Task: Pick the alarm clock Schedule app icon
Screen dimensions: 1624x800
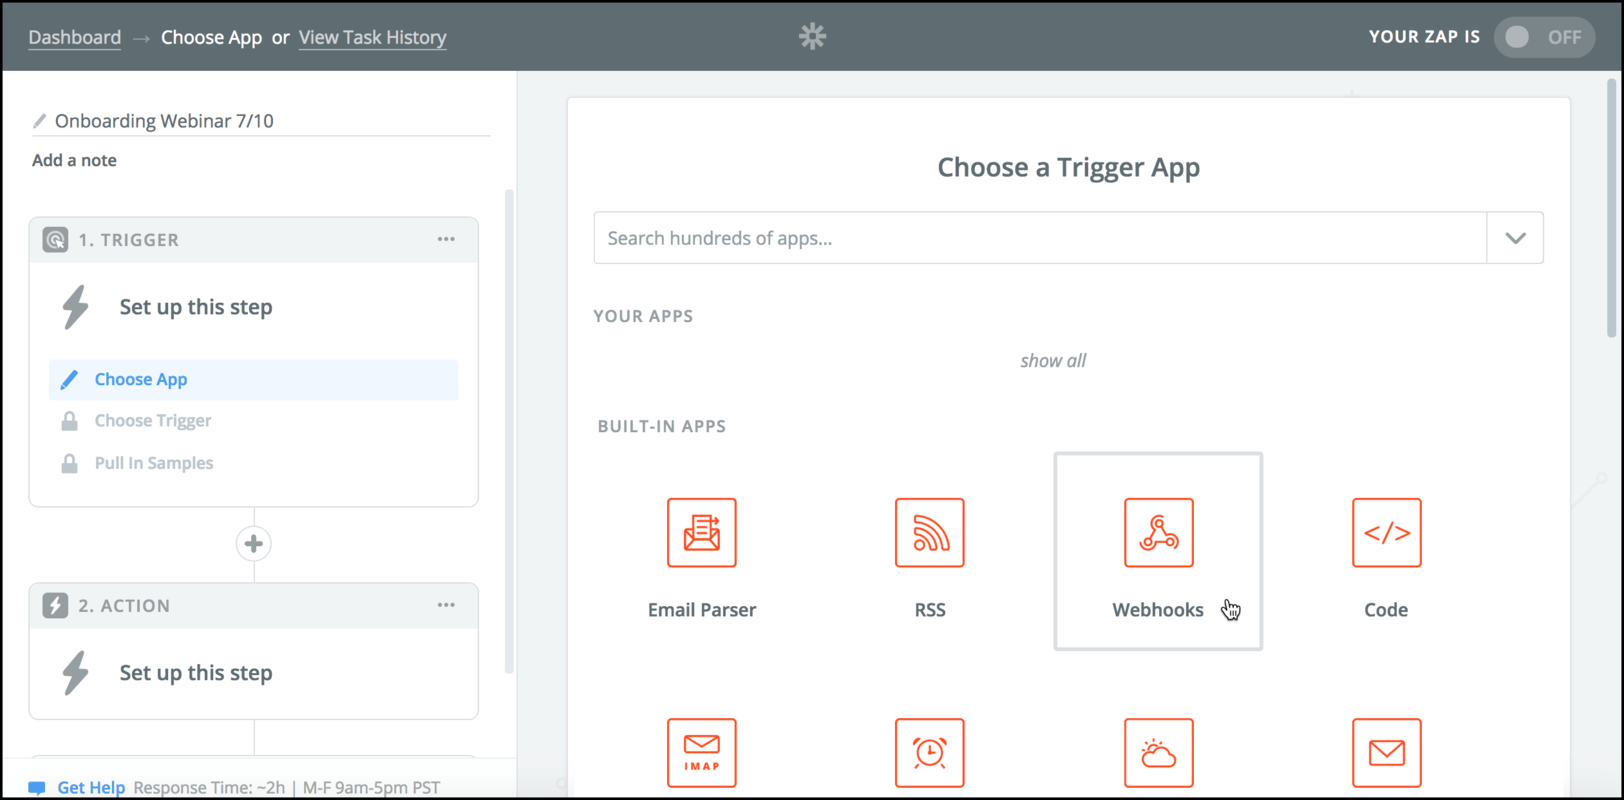Action: (x=930, y=753)
